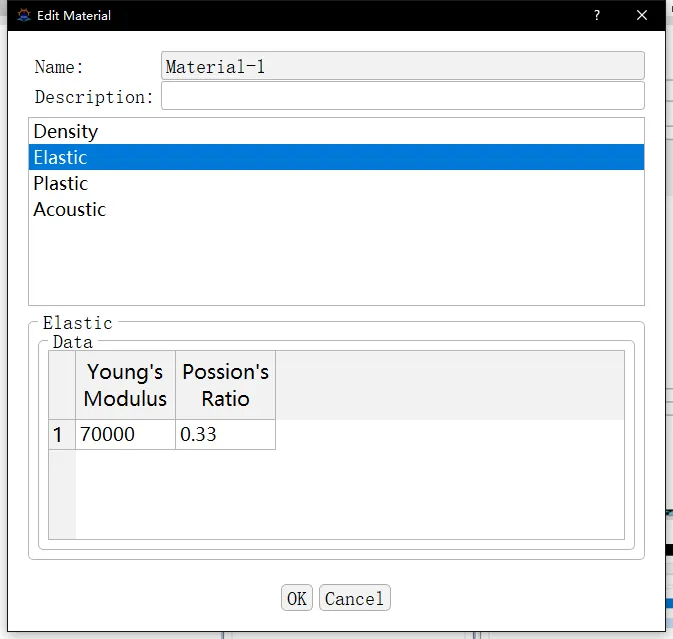Dismiss dialog with Cancel button

tap(355, 597)
